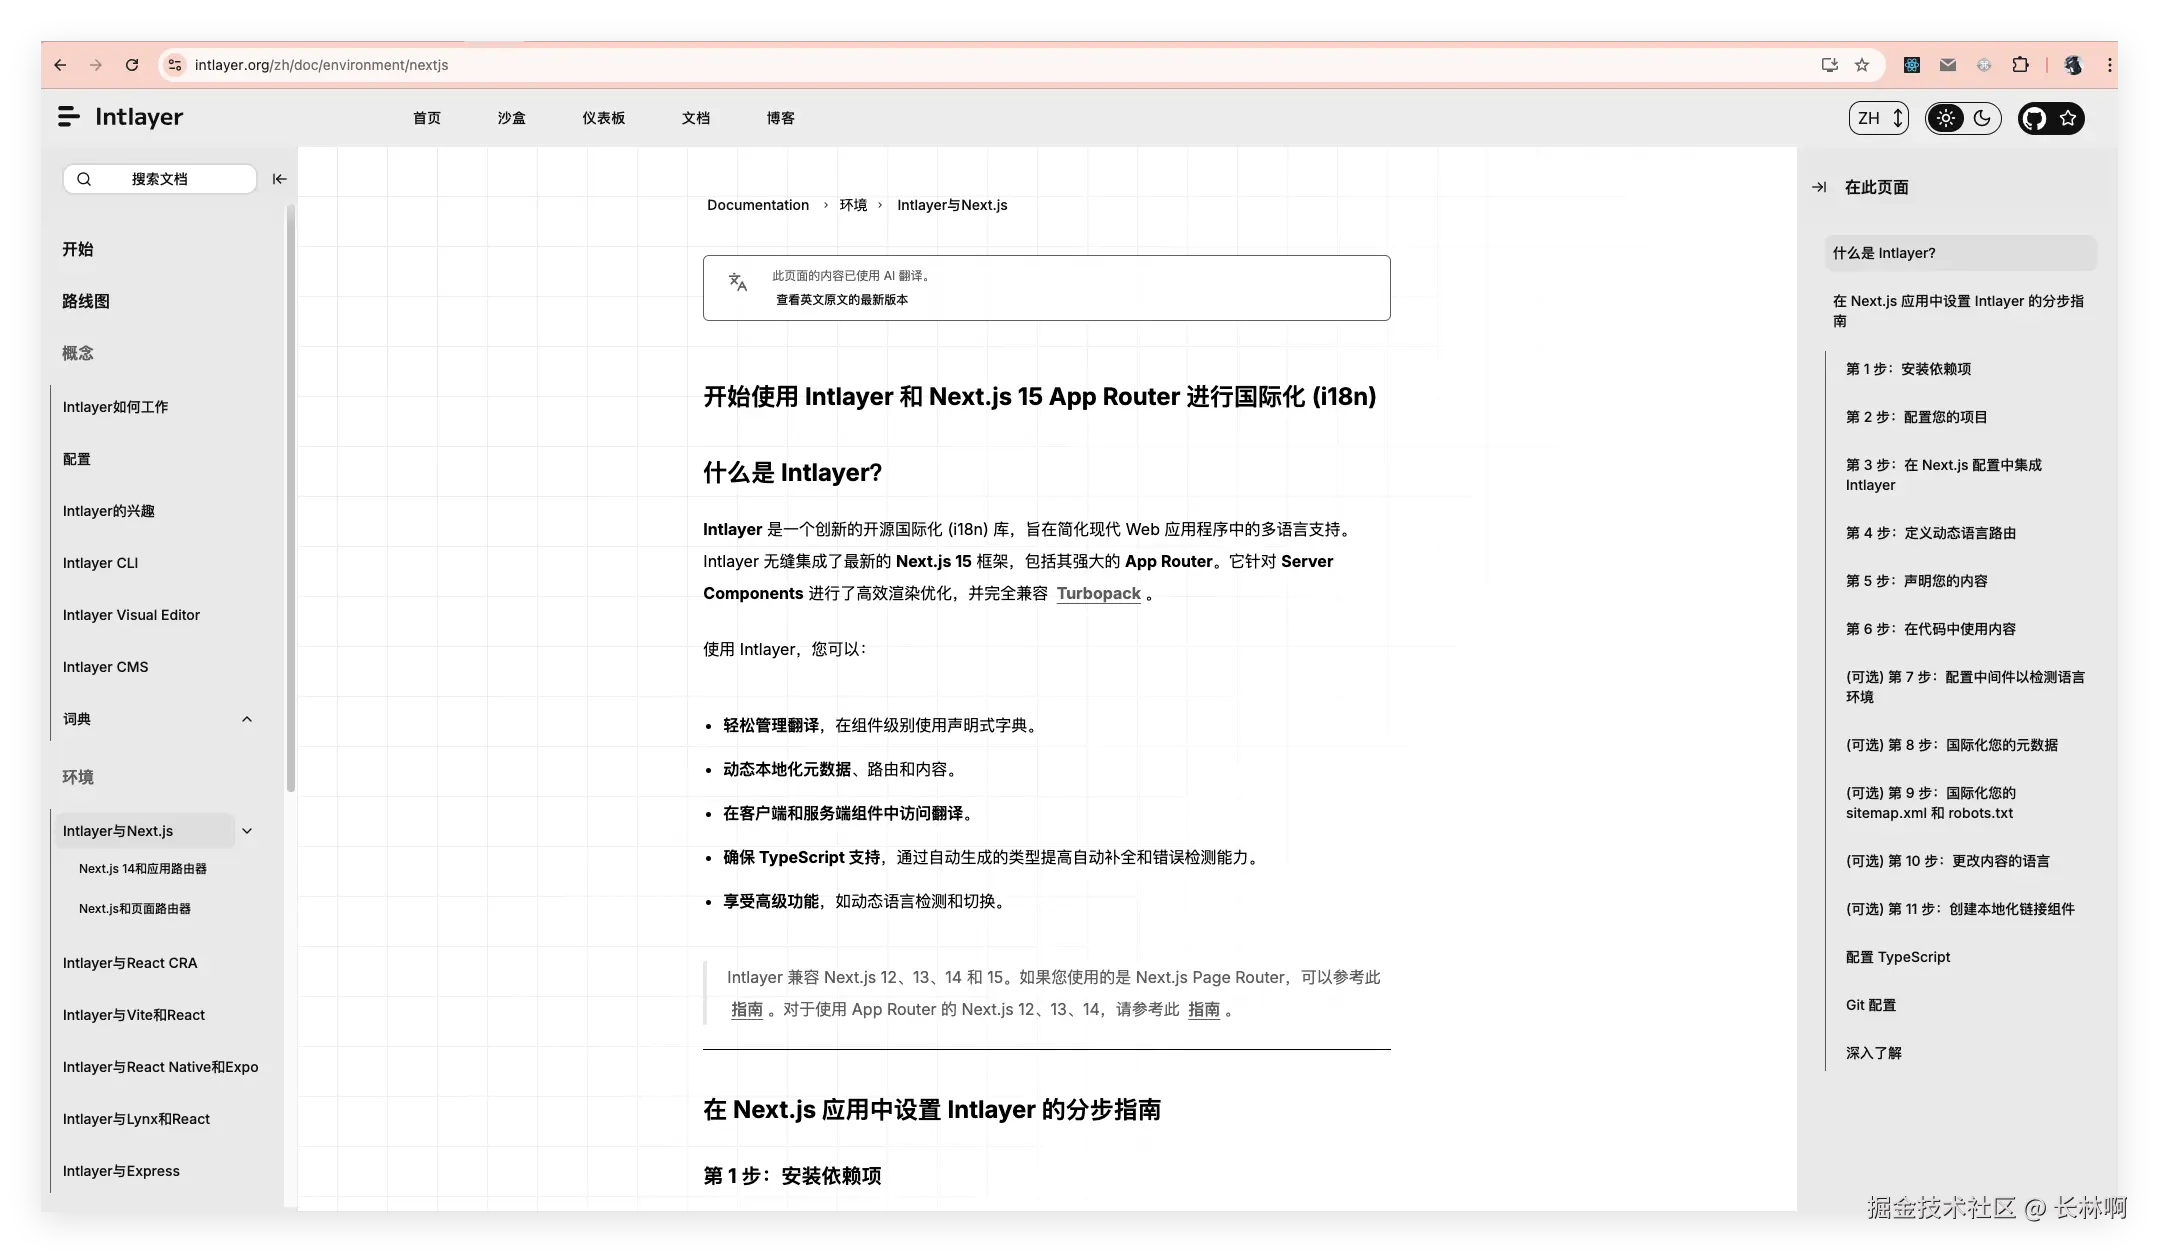Viewport: 2159px width, 1253px height.
Task: Focus the 搜索文档 search field
Action: pyautogui.click(x=160, y=179)
